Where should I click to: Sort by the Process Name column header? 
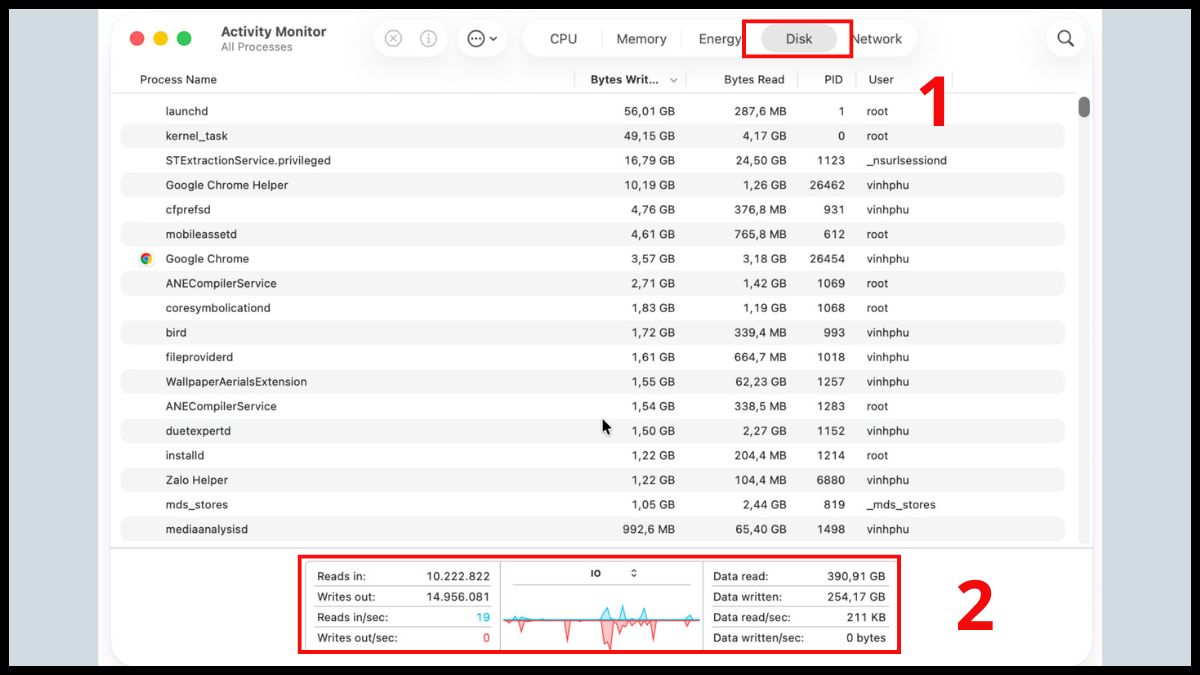[178, 80]
